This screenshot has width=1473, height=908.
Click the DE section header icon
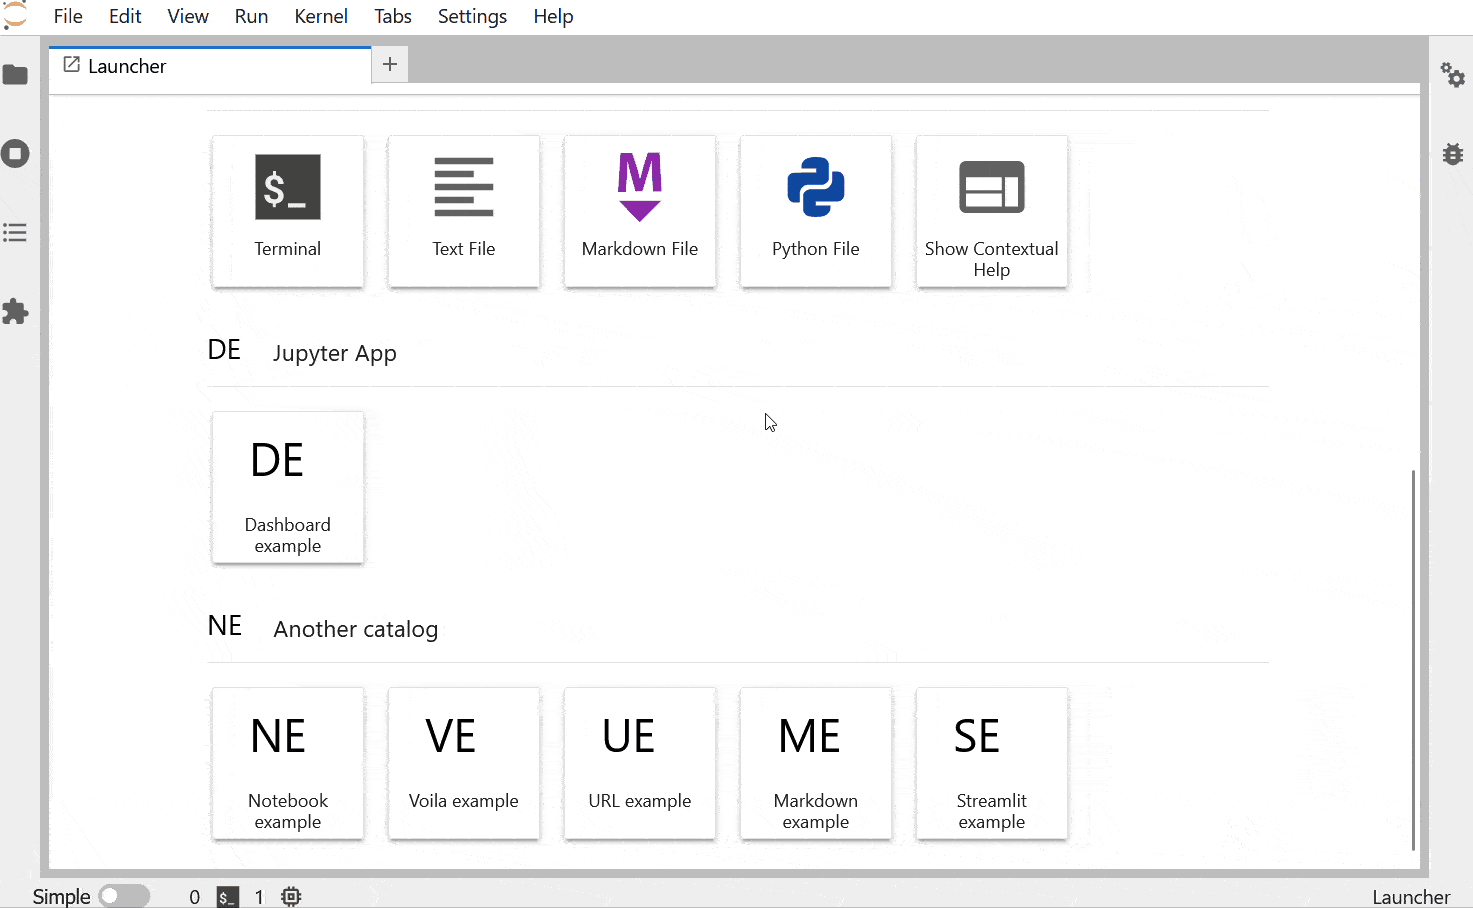coord(224,350)
